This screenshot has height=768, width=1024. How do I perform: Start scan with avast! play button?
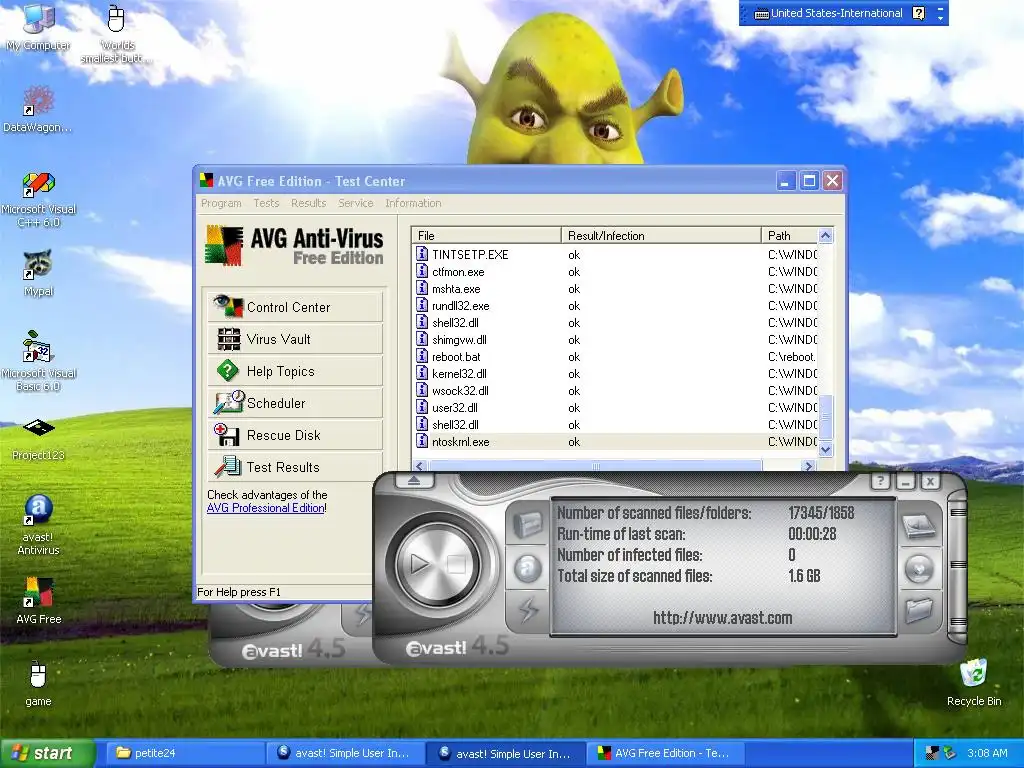click(419, 564)
